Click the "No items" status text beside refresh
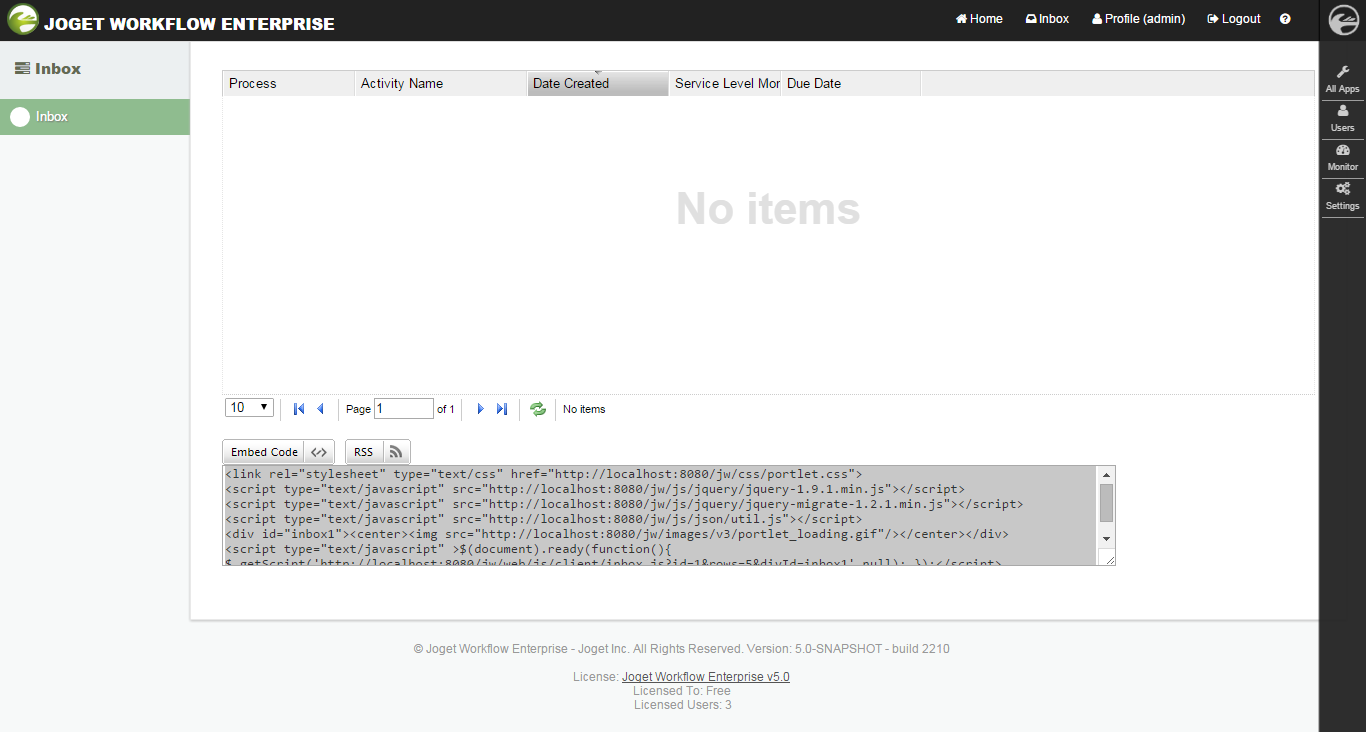Viewport: 1366px width, 732px height. click(x=584, y=409)
